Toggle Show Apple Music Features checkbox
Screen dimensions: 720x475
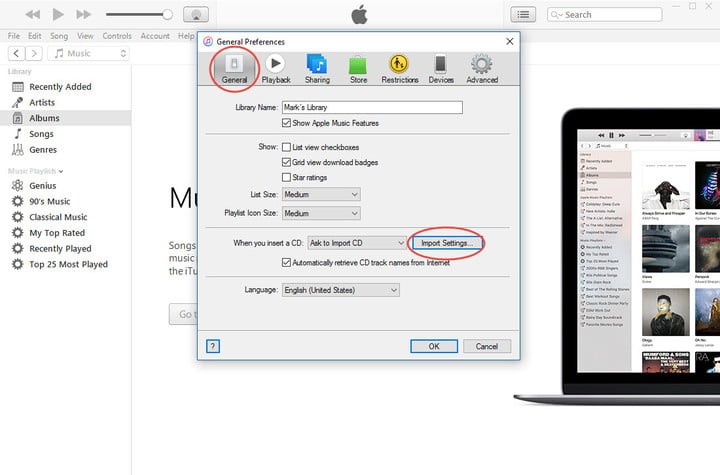tap(286, 123)
